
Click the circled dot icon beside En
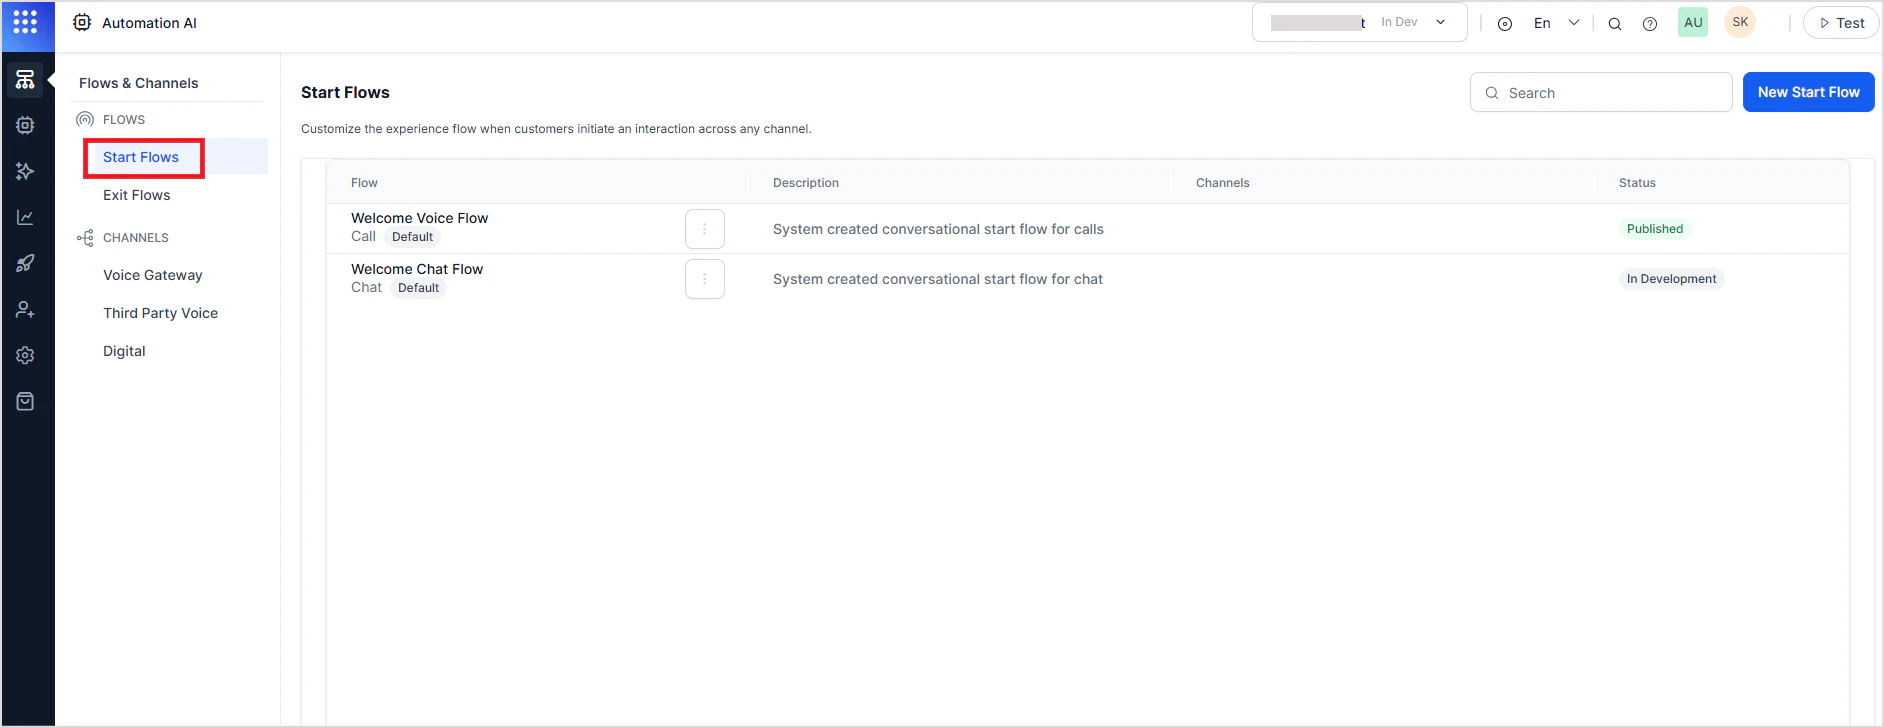[x=1504, y=24]
